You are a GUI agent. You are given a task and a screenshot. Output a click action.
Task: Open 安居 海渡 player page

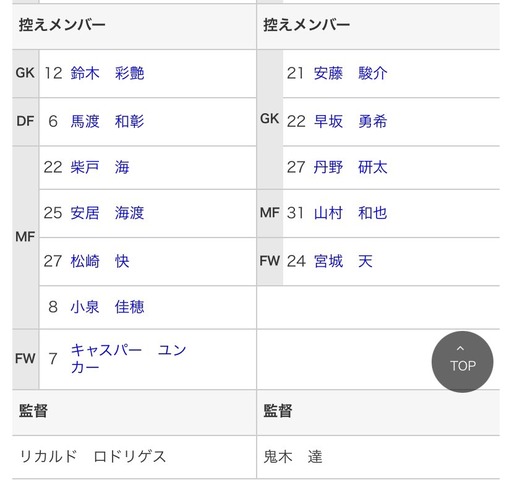pyautogui.click(x=107, y=213)
